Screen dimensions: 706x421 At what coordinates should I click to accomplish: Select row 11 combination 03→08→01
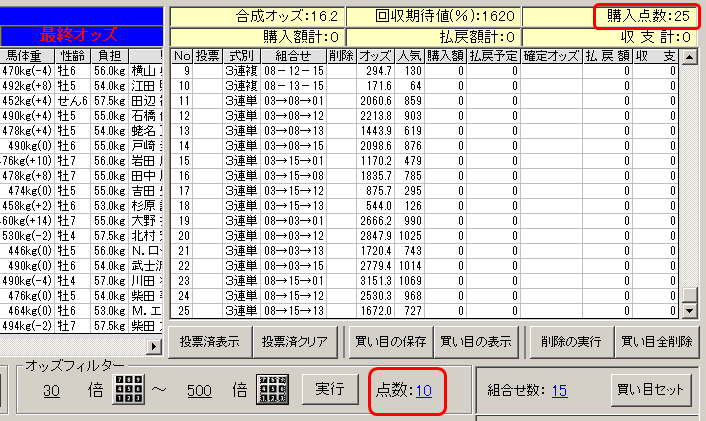tap(294, 101)
